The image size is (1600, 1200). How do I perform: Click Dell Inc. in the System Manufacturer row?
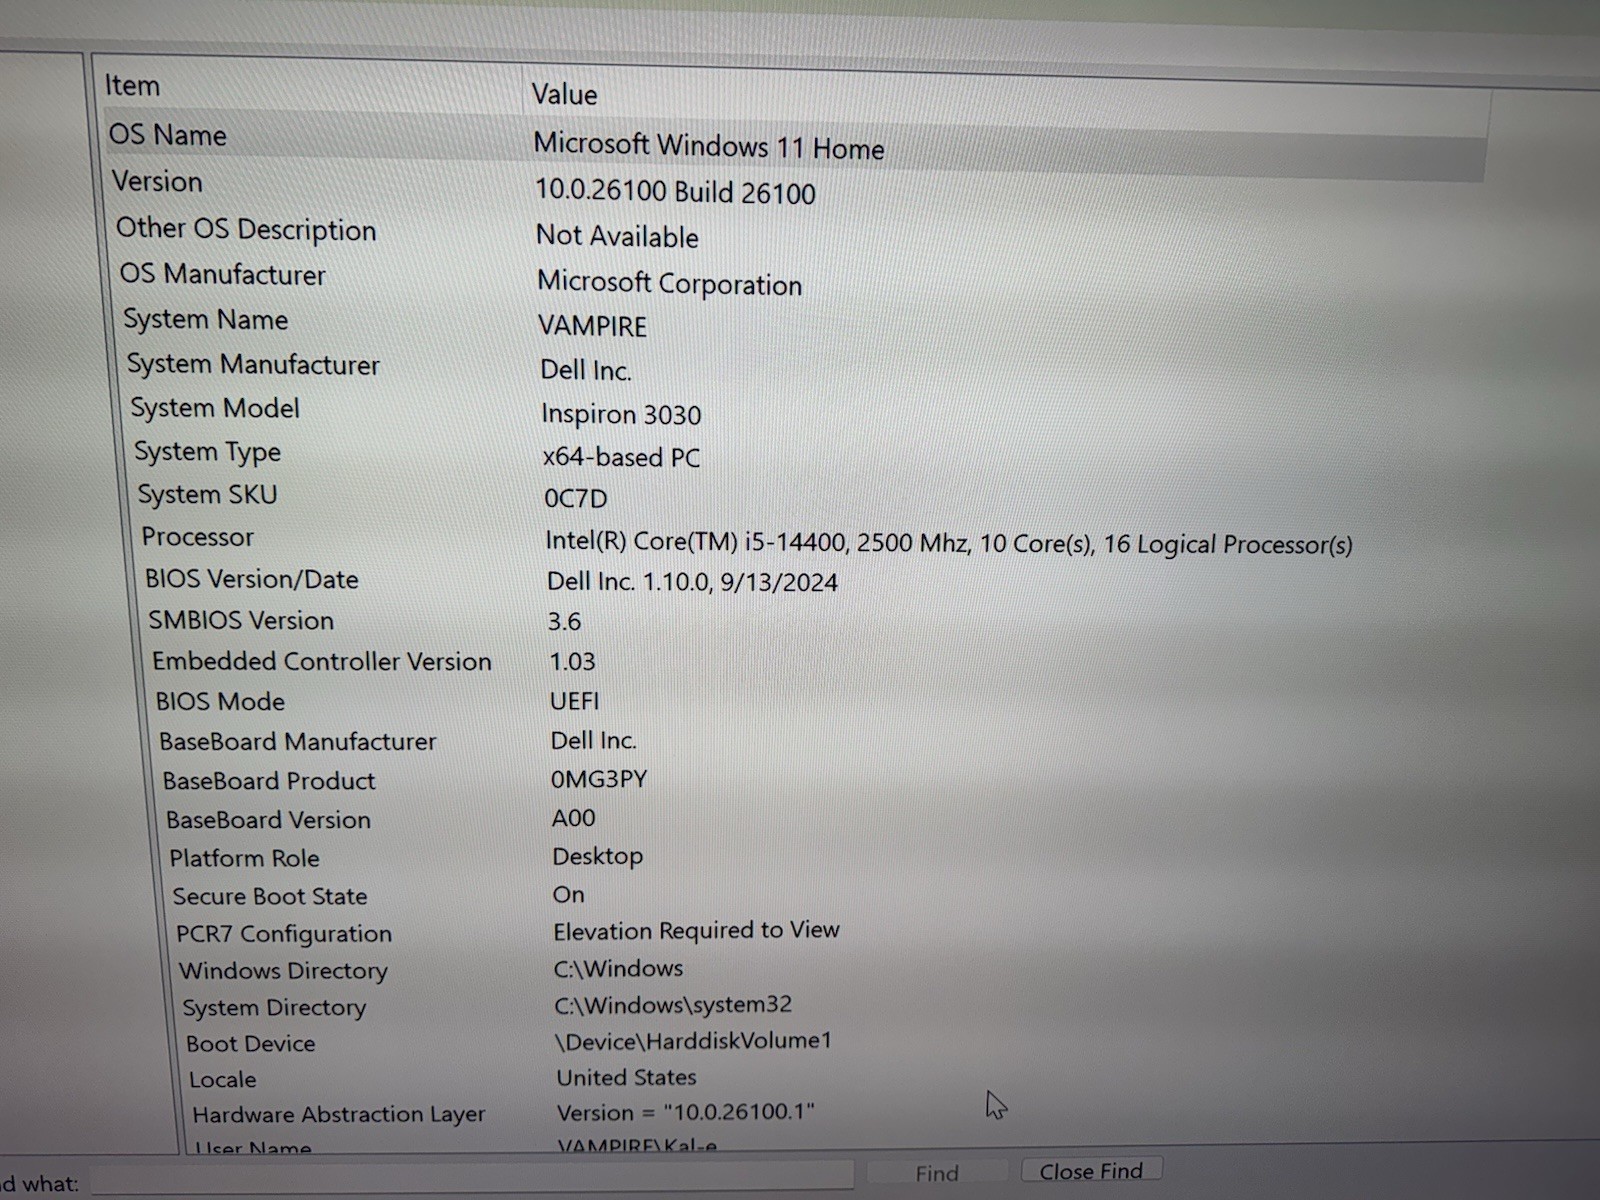click(x=586, y=370)
